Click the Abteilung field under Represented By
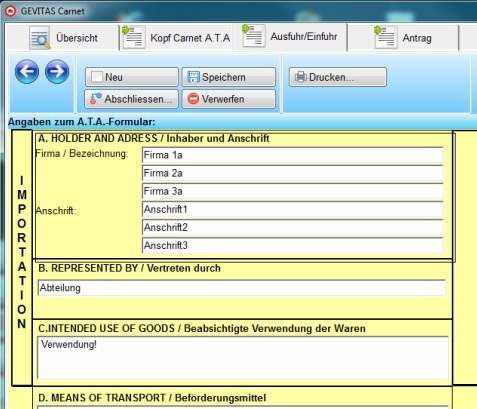This screenshot has height=409, width=477. click(x=242, y=288)
